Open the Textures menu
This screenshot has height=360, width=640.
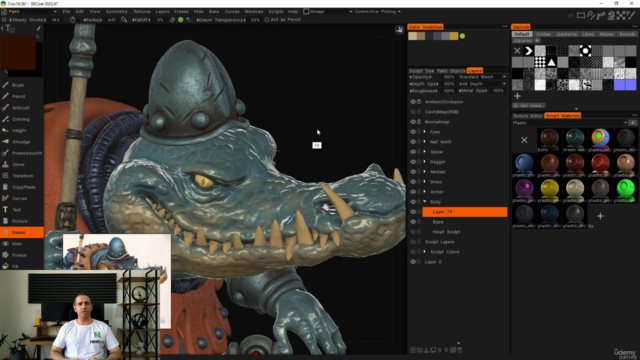142,11
